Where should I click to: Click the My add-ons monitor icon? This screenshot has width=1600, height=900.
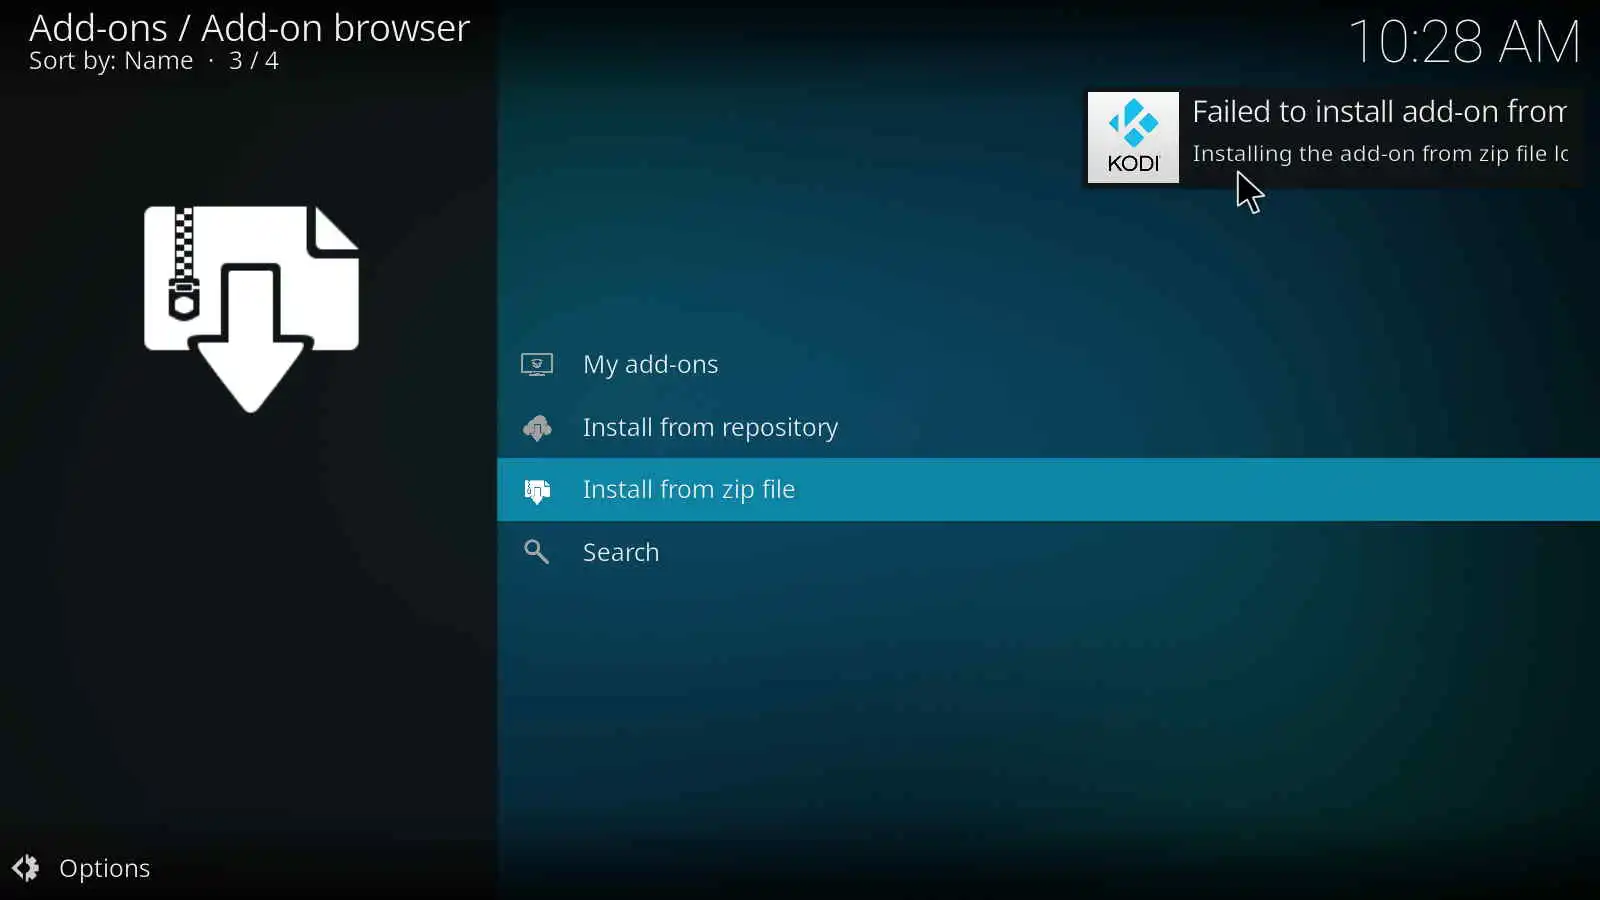(537, 364)
